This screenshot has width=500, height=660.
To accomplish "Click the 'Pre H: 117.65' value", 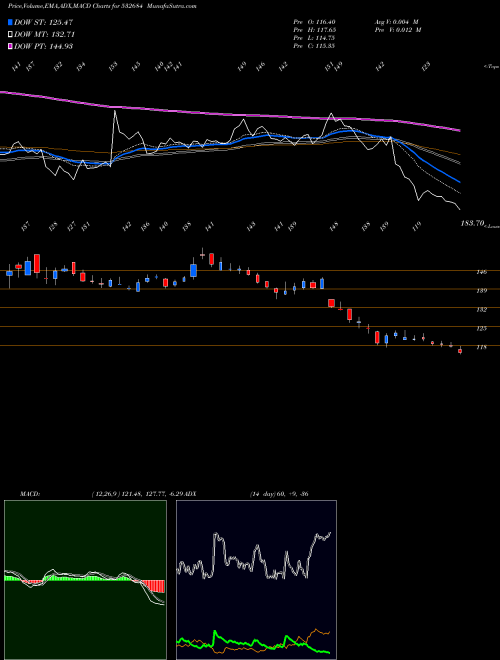I will coord(314,30).
